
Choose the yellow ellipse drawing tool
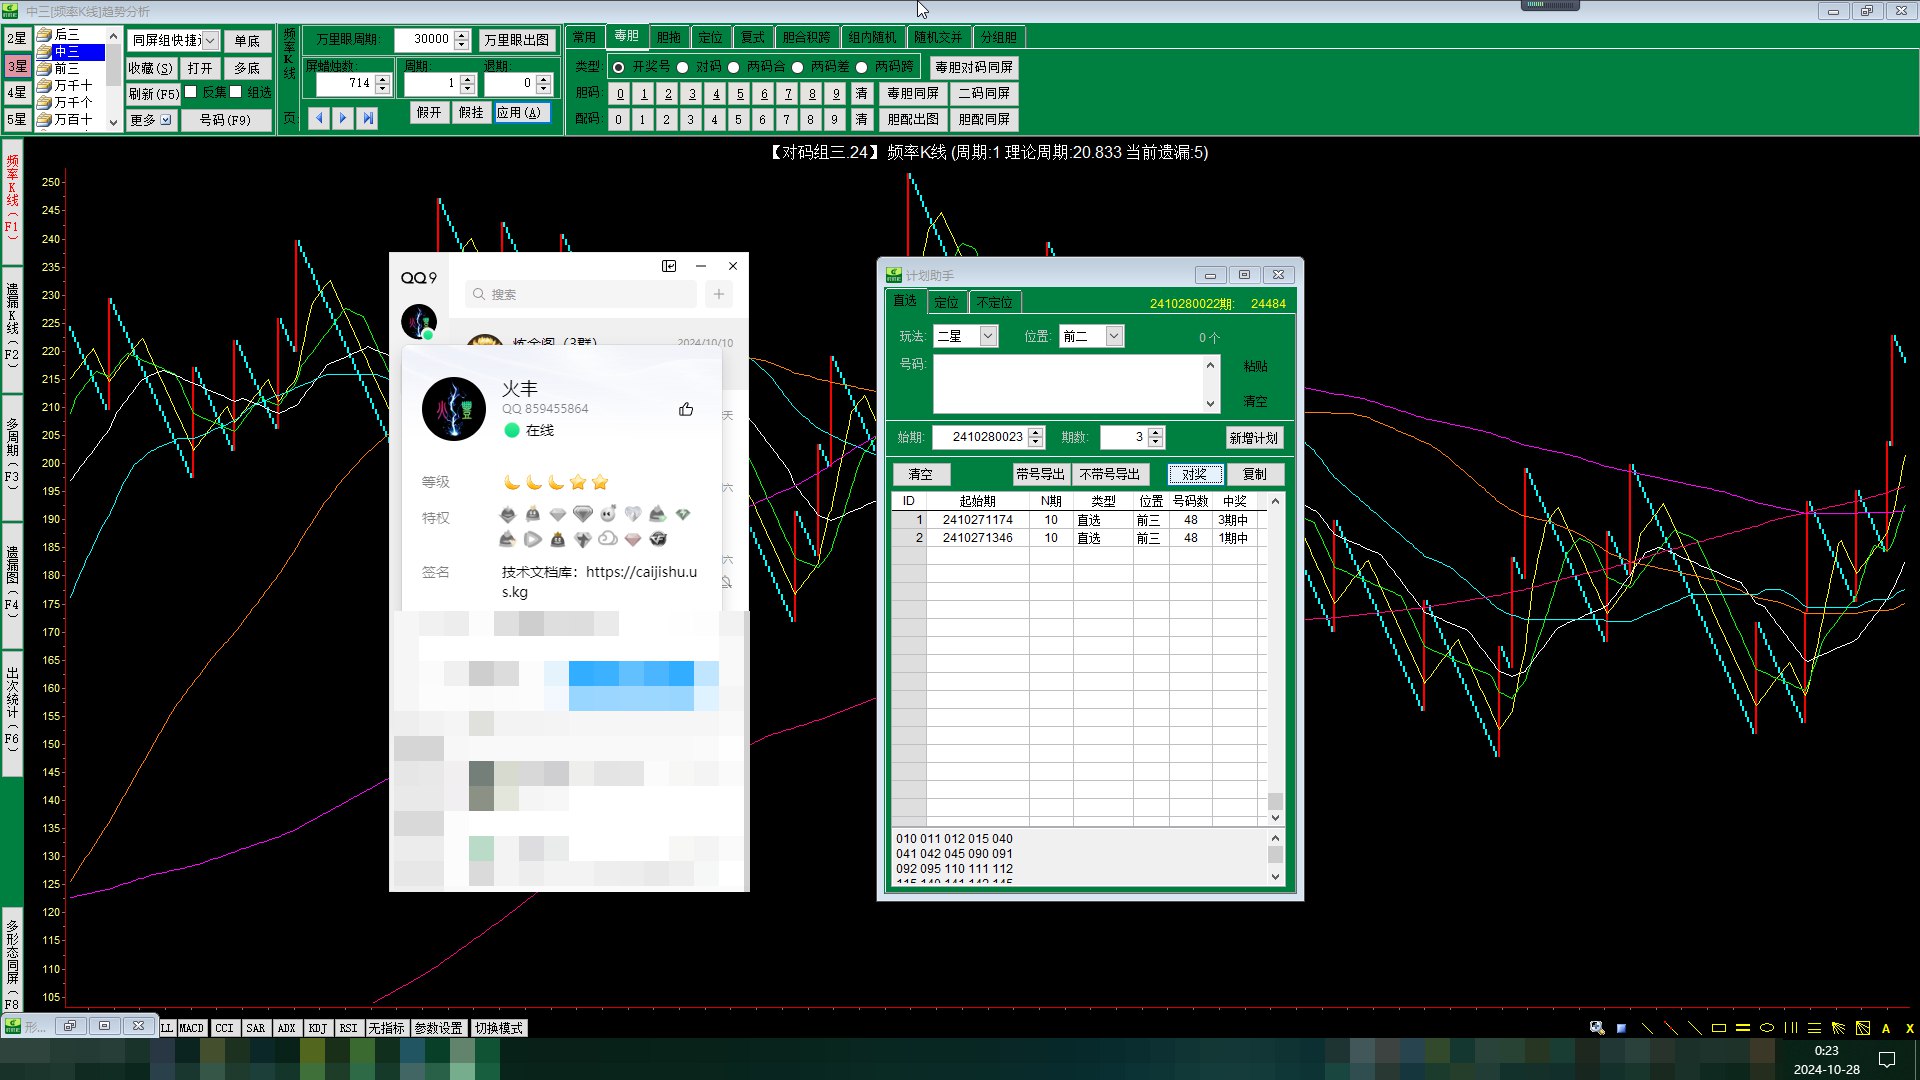[1767, 1028]
